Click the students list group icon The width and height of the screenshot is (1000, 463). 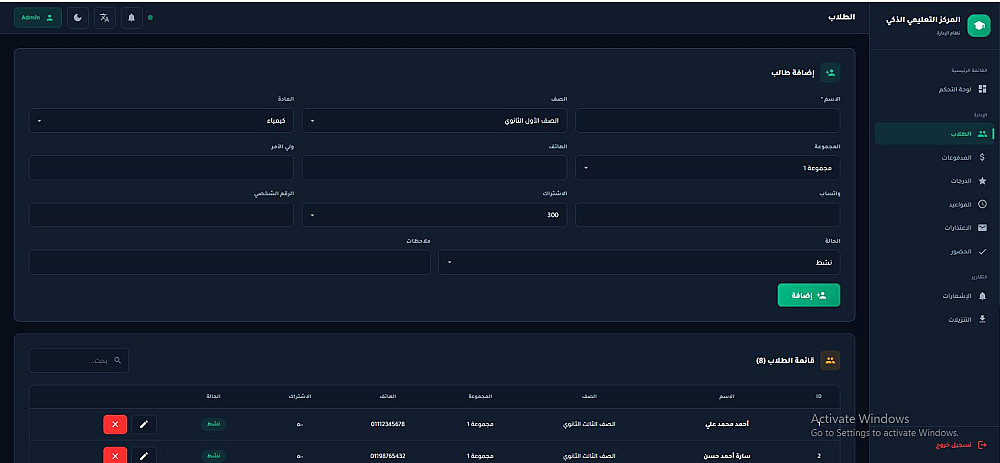[830, 360]
